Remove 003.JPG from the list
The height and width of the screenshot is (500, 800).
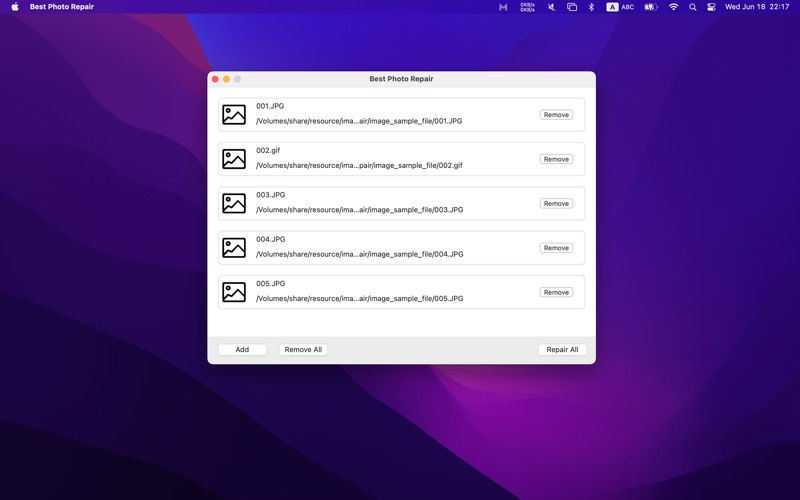click(x=556, y=204)
